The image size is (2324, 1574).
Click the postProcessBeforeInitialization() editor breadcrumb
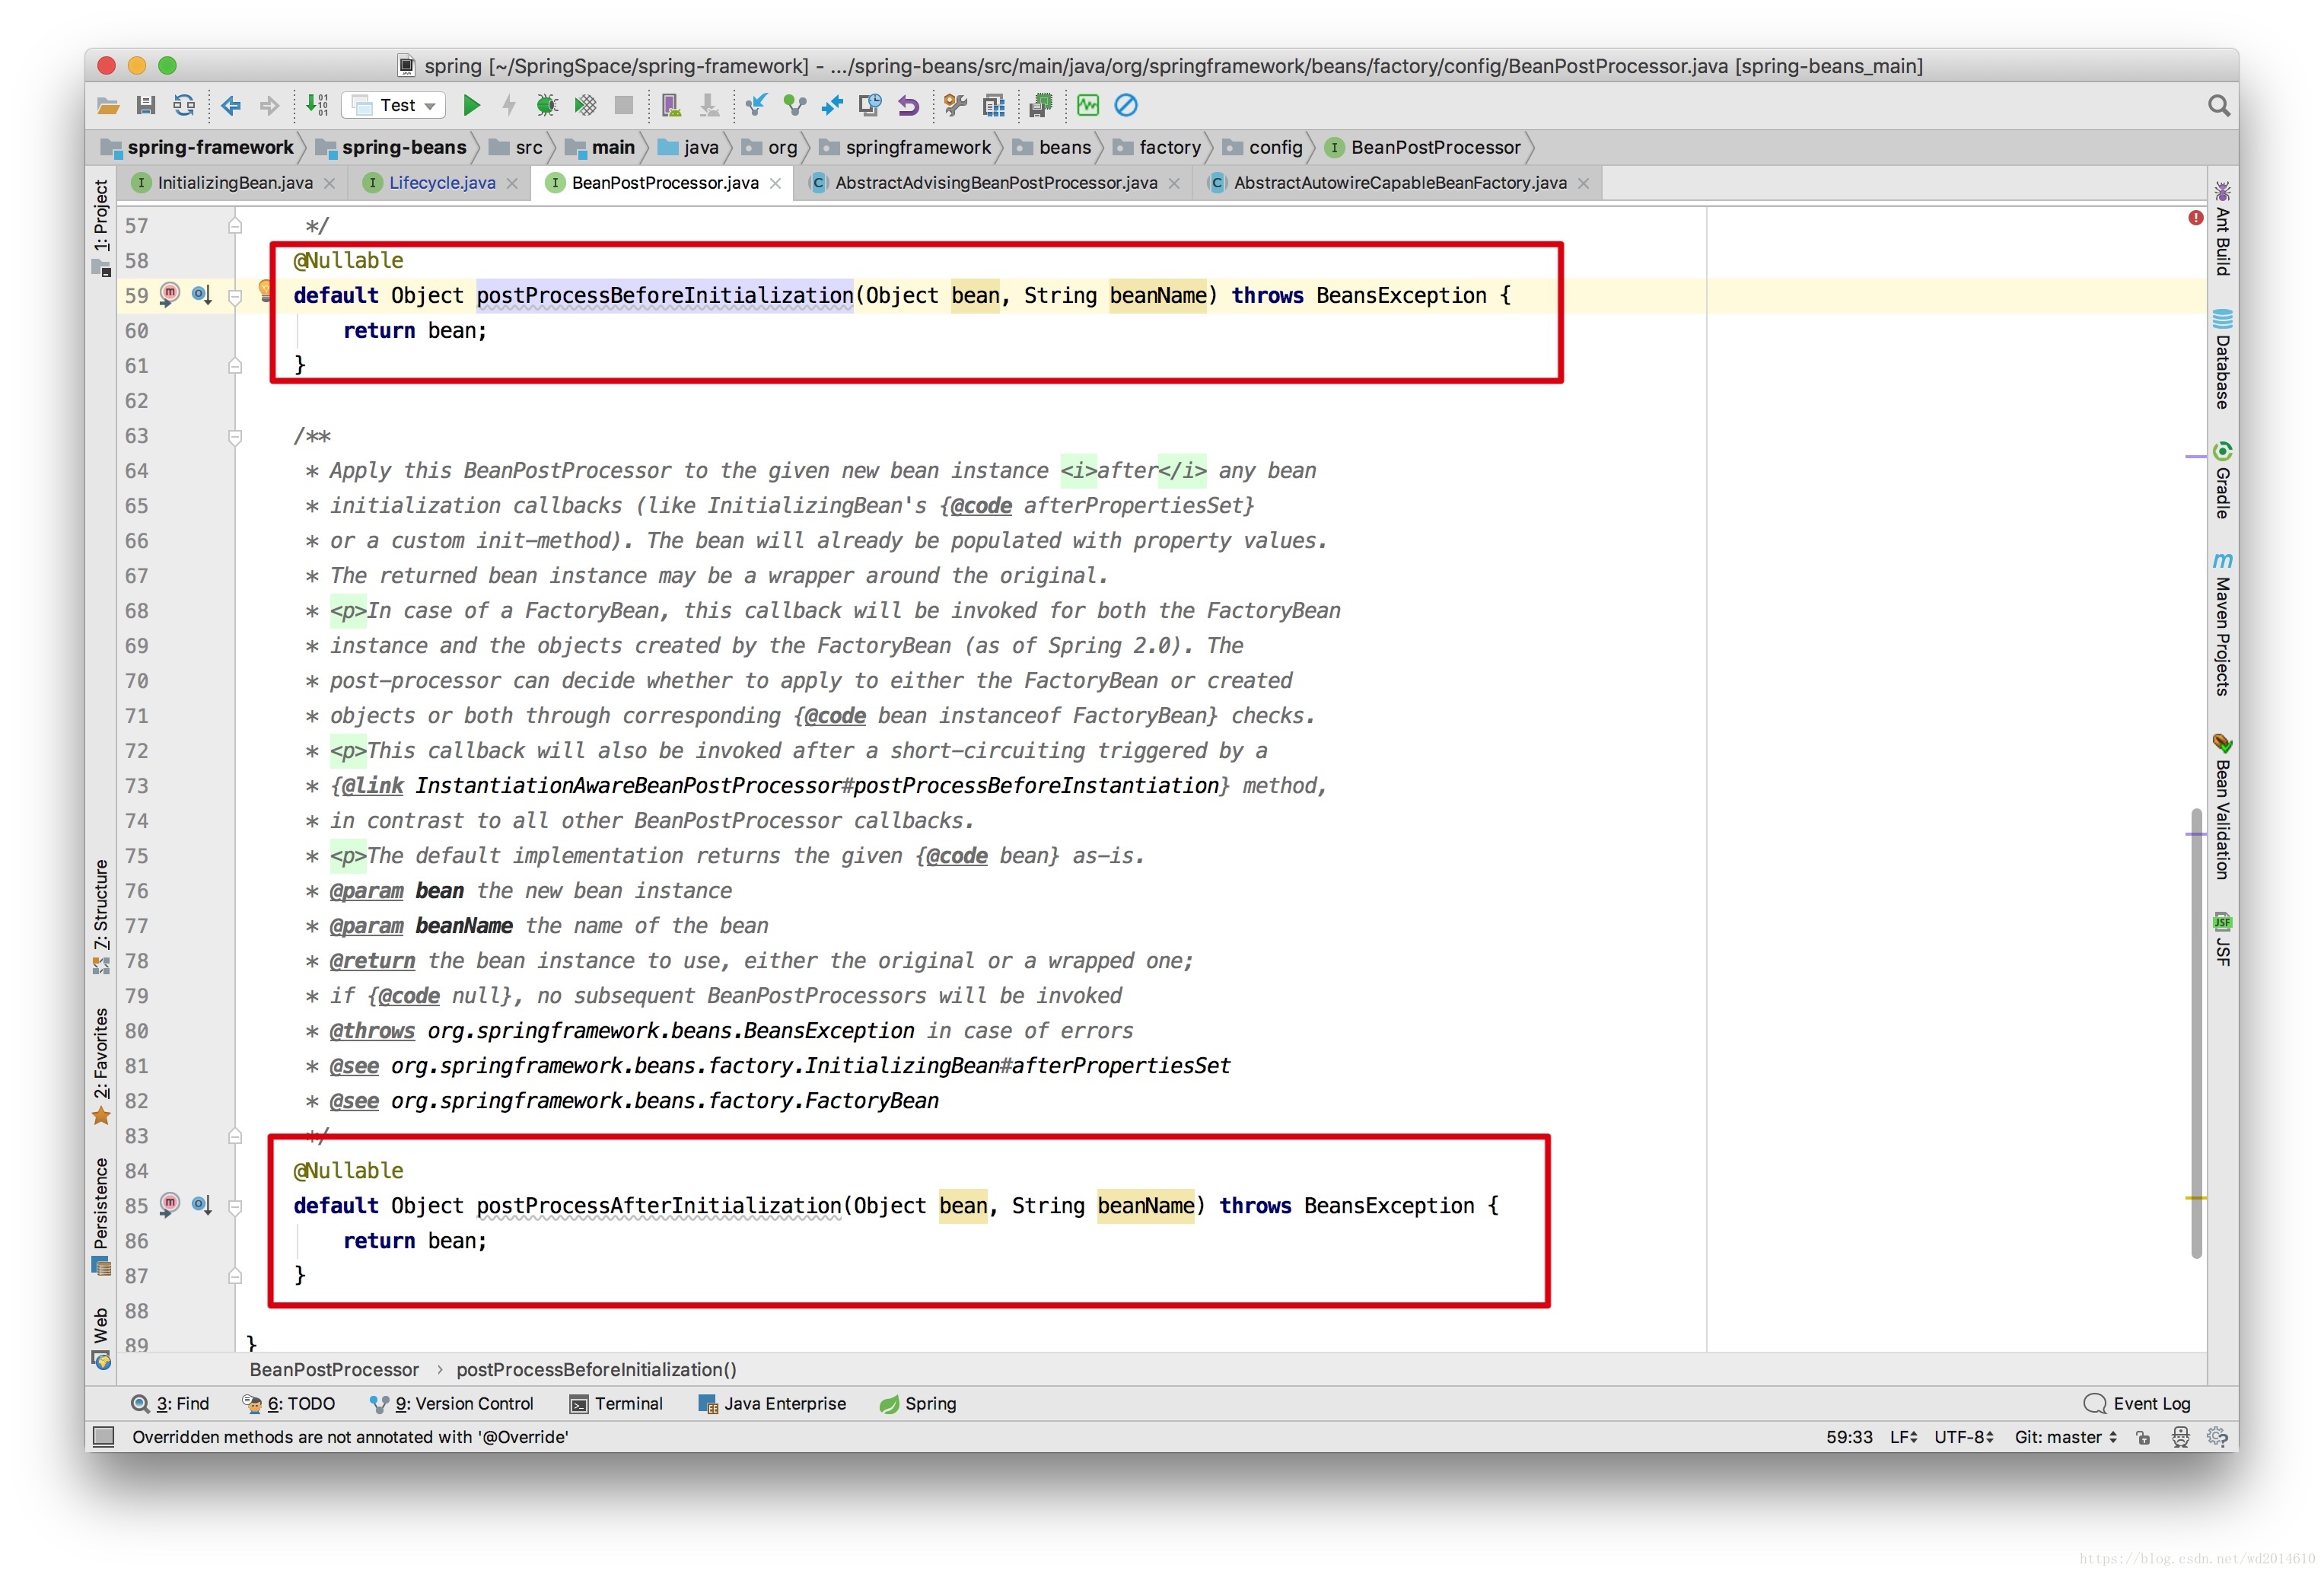coord(596,1369)
